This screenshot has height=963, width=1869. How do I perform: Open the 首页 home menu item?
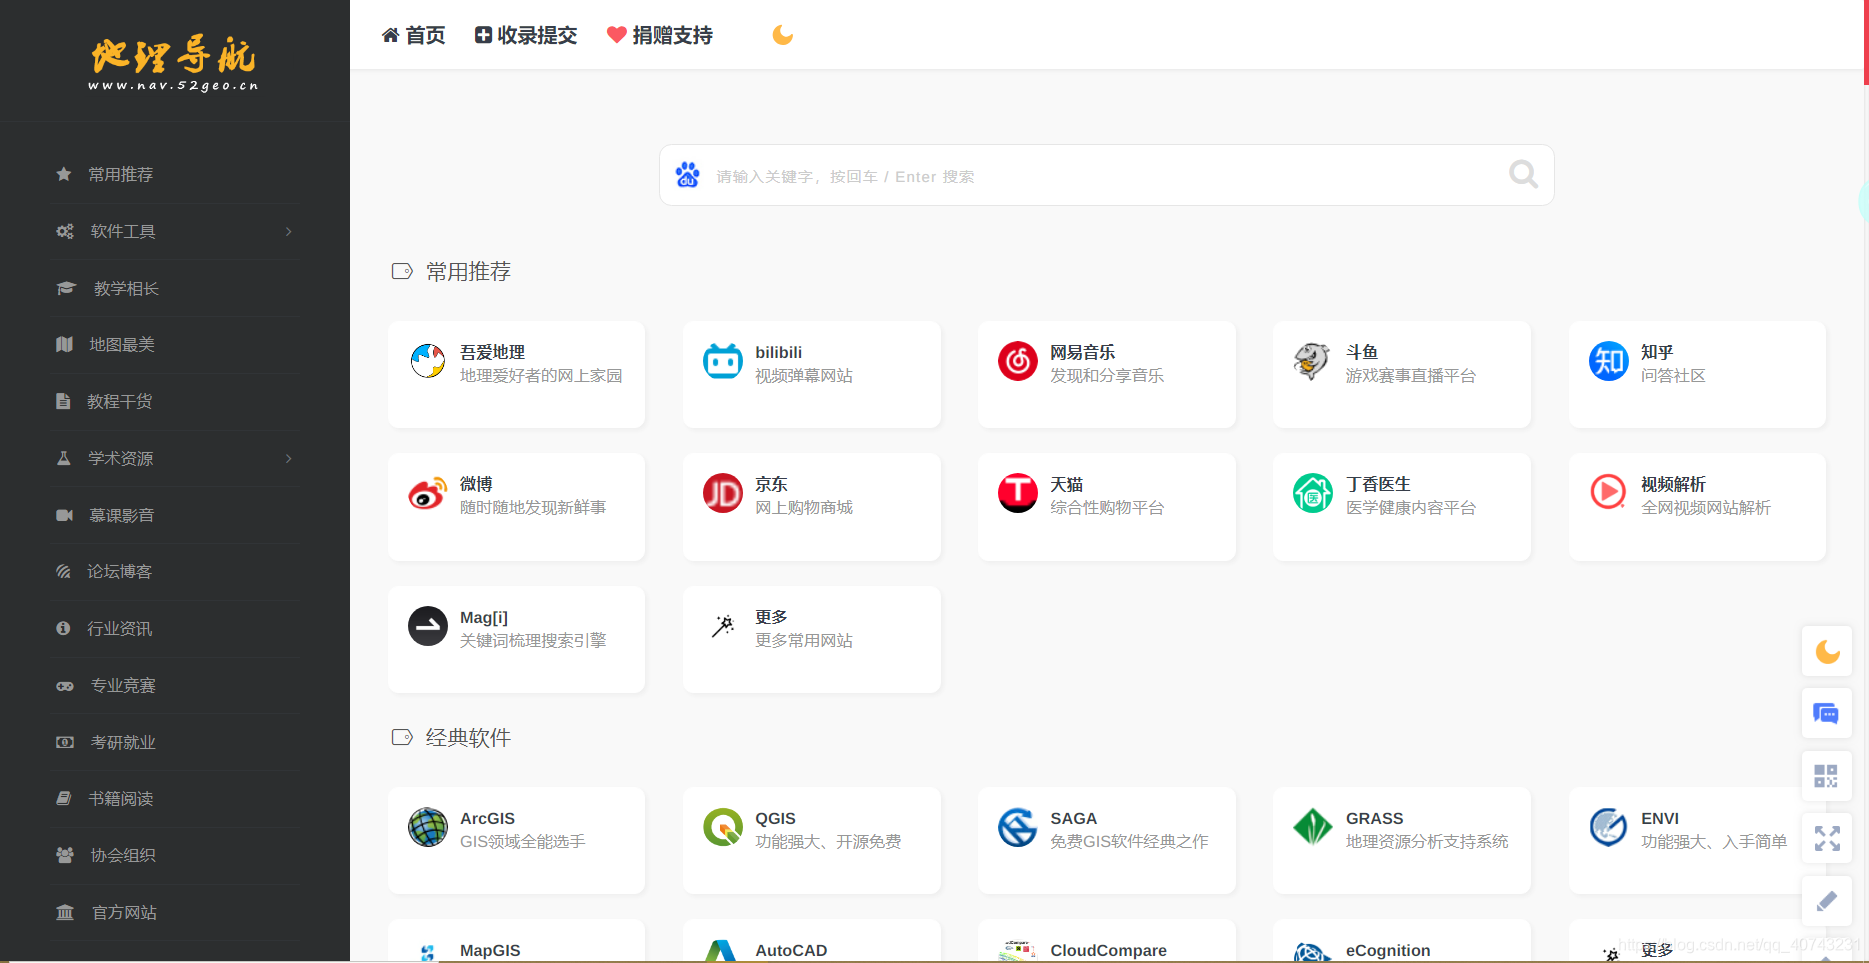pyautogui.click(x=413, y=35)
